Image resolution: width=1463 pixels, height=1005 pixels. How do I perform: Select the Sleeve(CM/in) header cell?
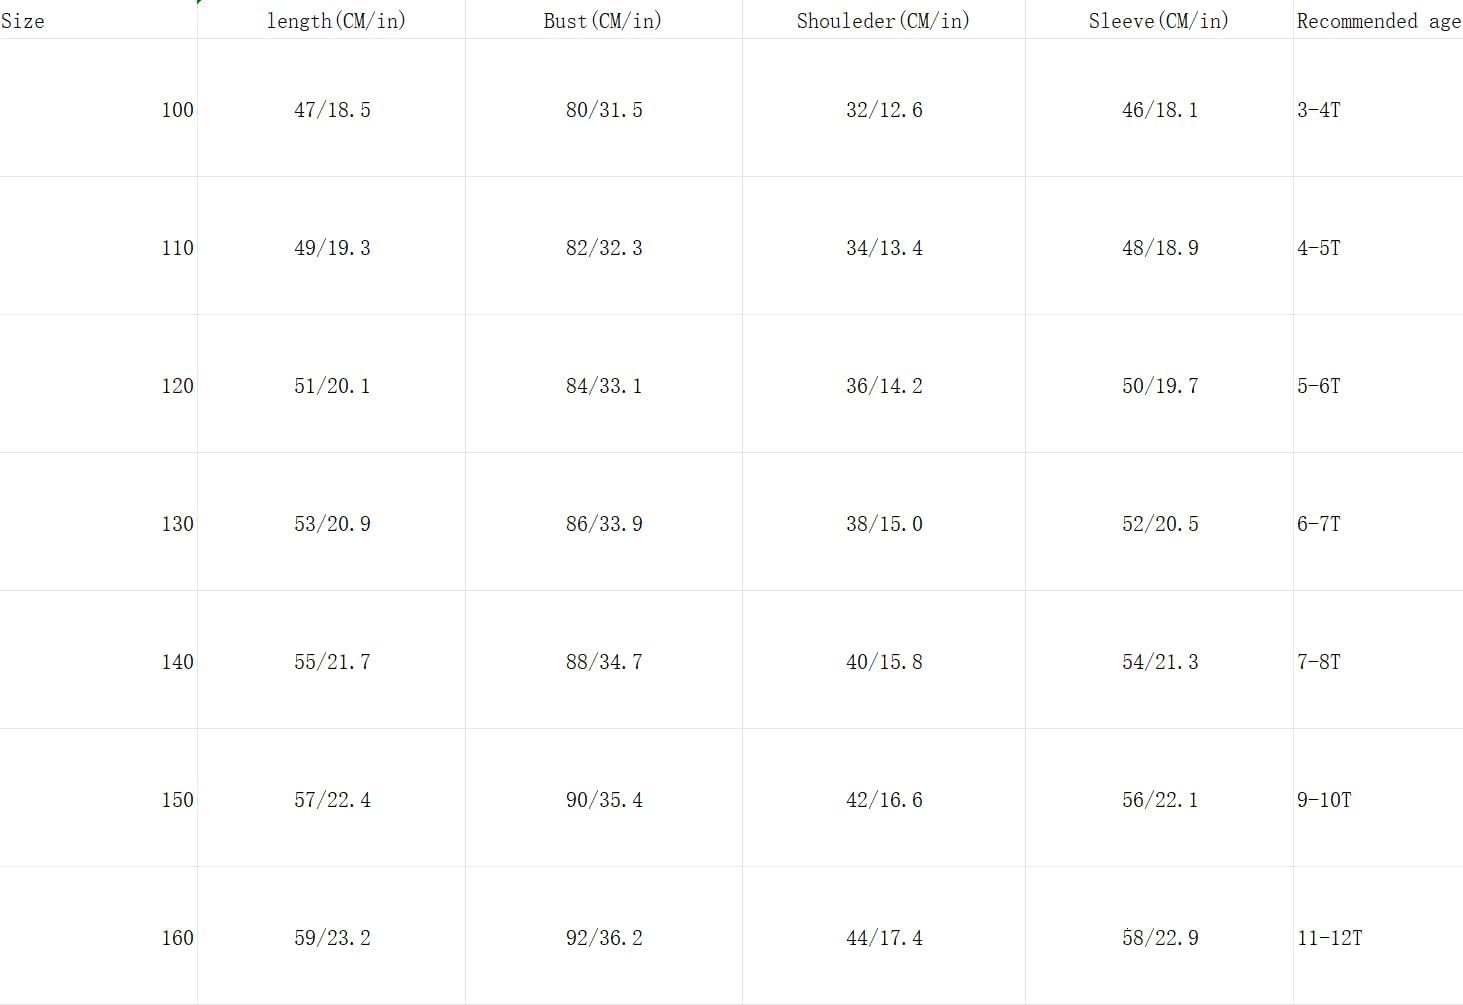click(1159, 20)
